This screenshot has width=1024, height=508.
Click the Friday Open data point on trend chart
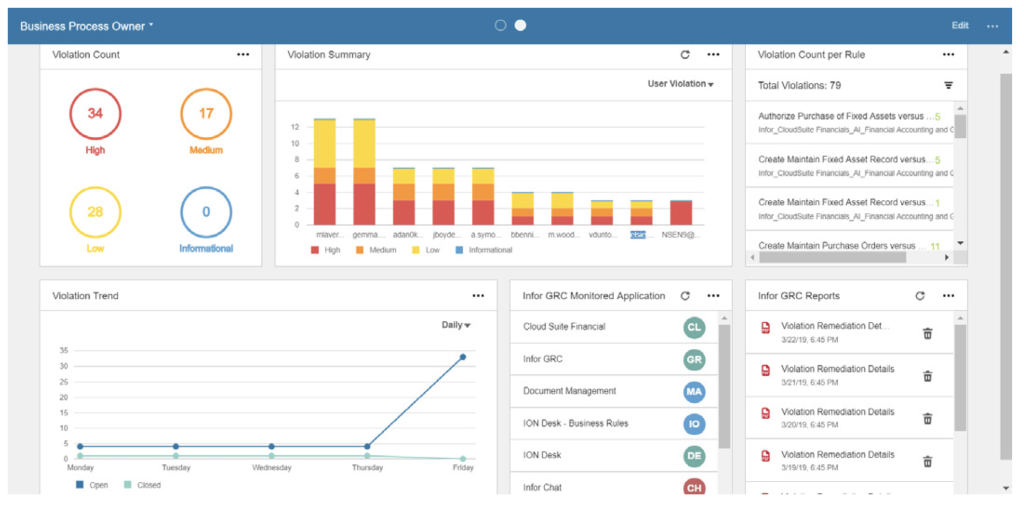click(x=462, y=357)
